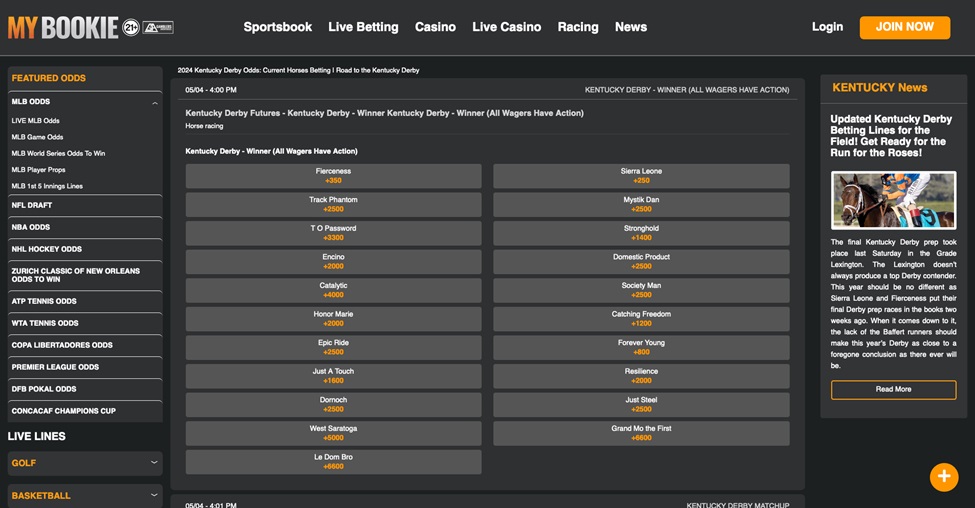Screen dimensions: 975x508
Task: Click the Login link
Action: pyautogui.click(x=827, y=27)
